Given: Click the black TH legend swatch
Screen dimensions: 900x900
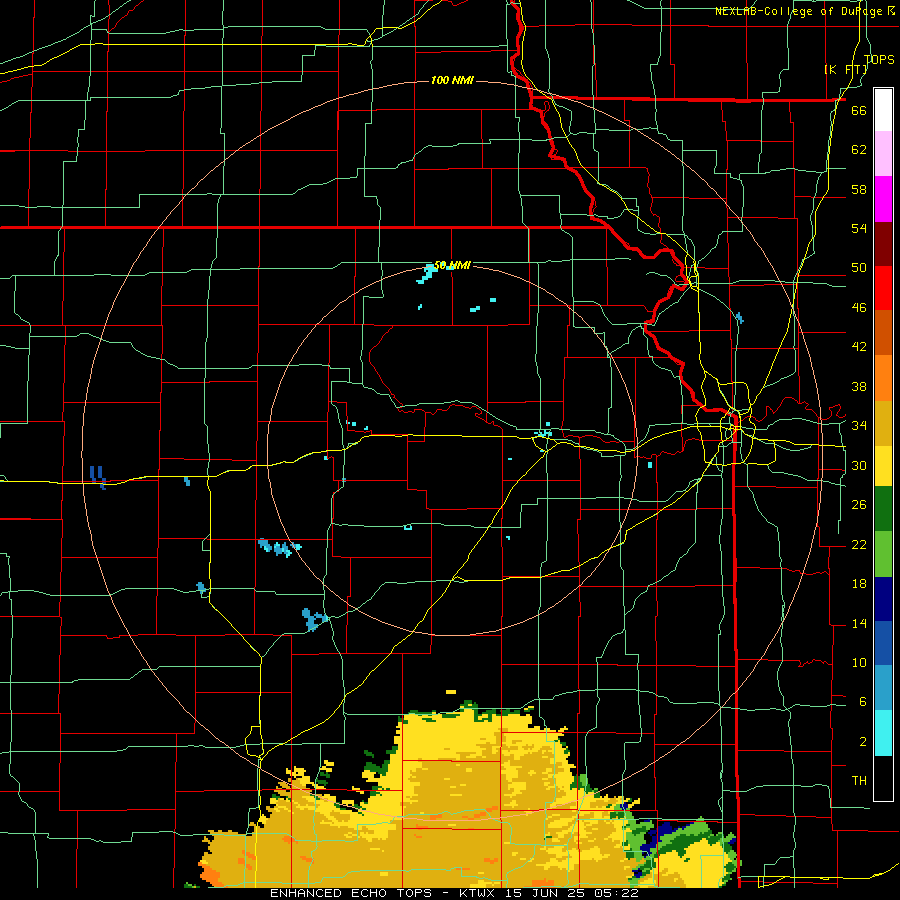Looking at the screenshot, I should (883, 778).
